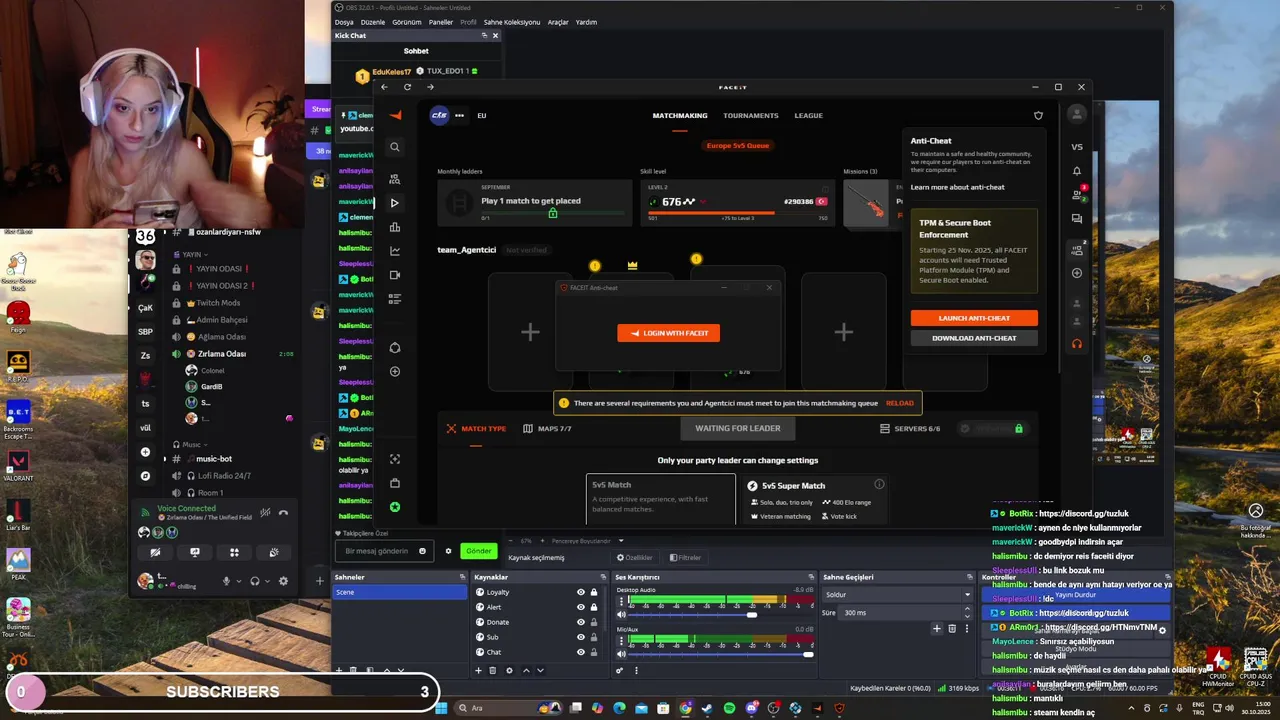Open FACEIT stats line-graph icon
Image resolution: width=1280 pixels, height=720 pixels.
coord(395,251)
